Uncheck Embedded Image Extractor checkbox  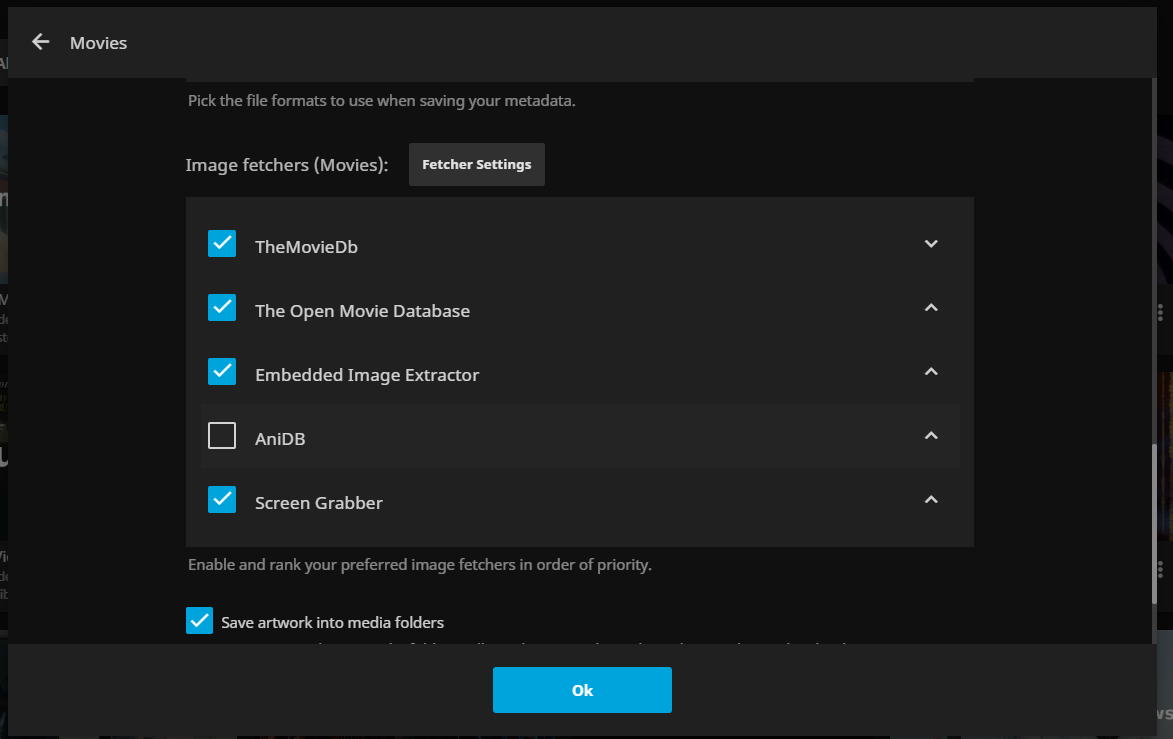[x=222, y=372]
